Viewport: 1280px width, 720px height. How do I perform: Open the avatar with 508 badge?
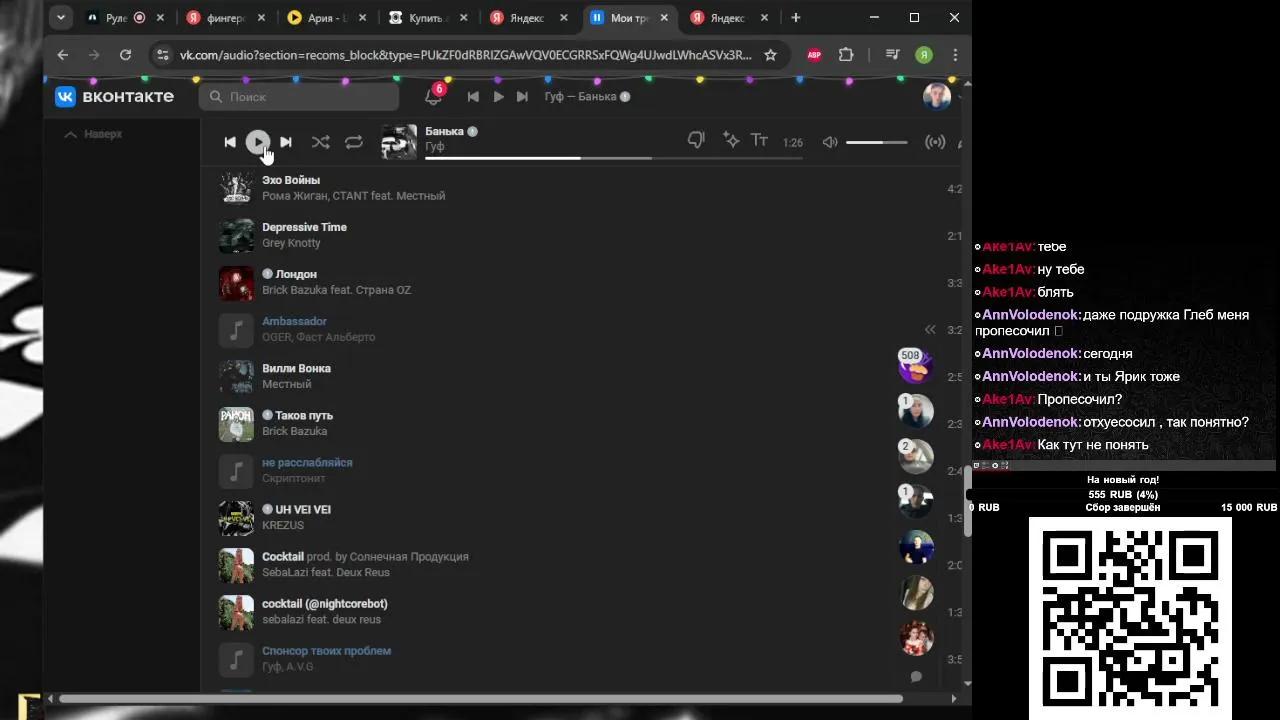click(x=915, y=366)
